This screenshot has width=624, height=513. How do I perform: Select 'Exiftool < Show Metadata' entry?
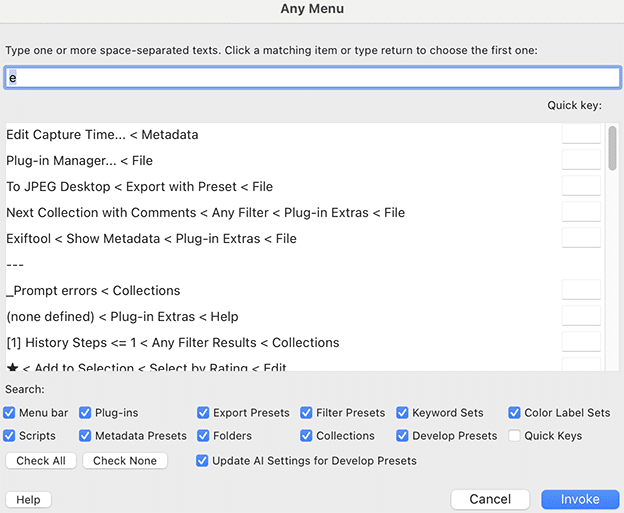point(151,239)
